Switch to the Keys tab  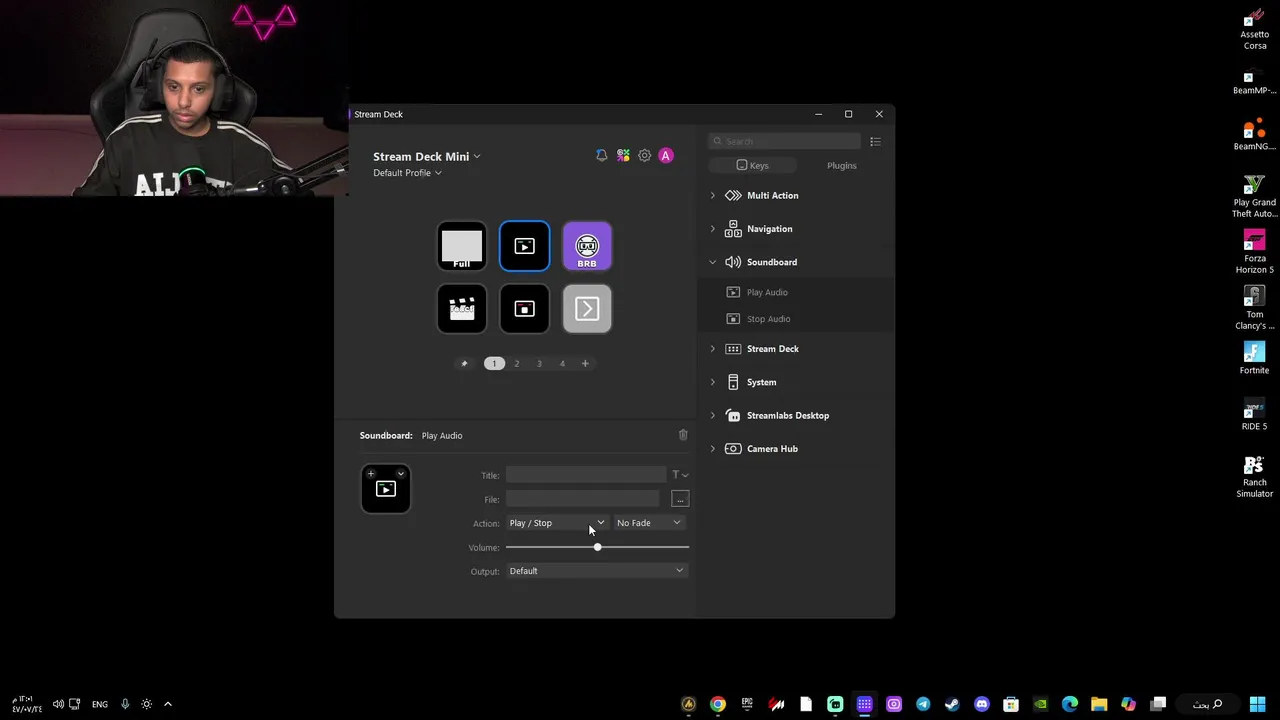pos(752,166)
